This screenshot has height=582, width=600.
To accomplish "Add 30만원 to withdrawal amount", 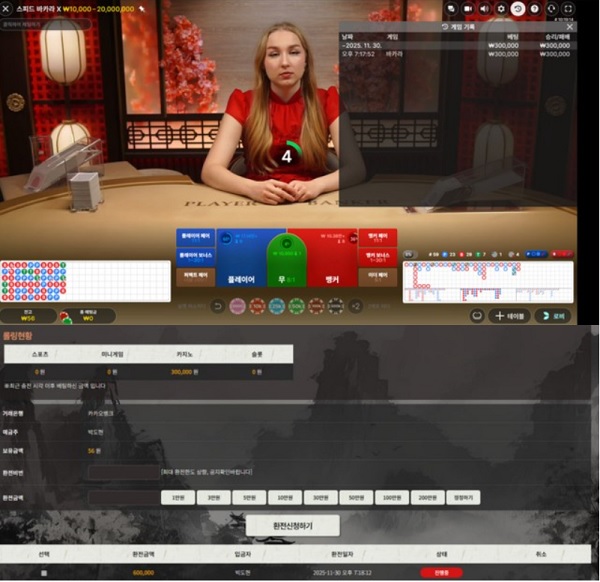I will coord(321,498).
